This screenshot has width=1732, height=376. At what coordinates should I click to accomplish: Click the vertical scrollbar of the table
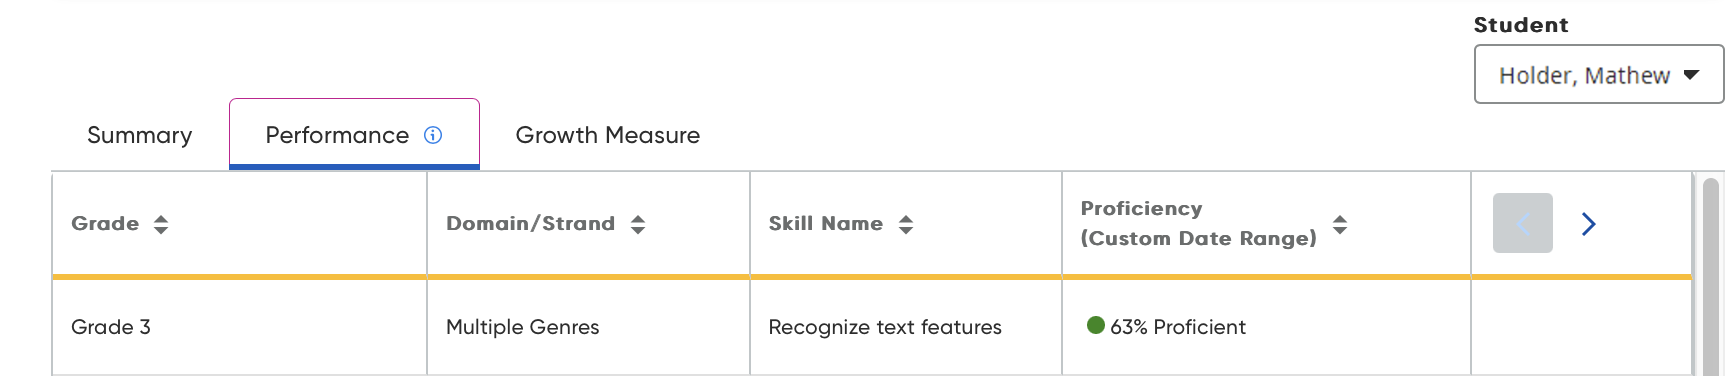pyautogui.click(x=1710, y=275)
